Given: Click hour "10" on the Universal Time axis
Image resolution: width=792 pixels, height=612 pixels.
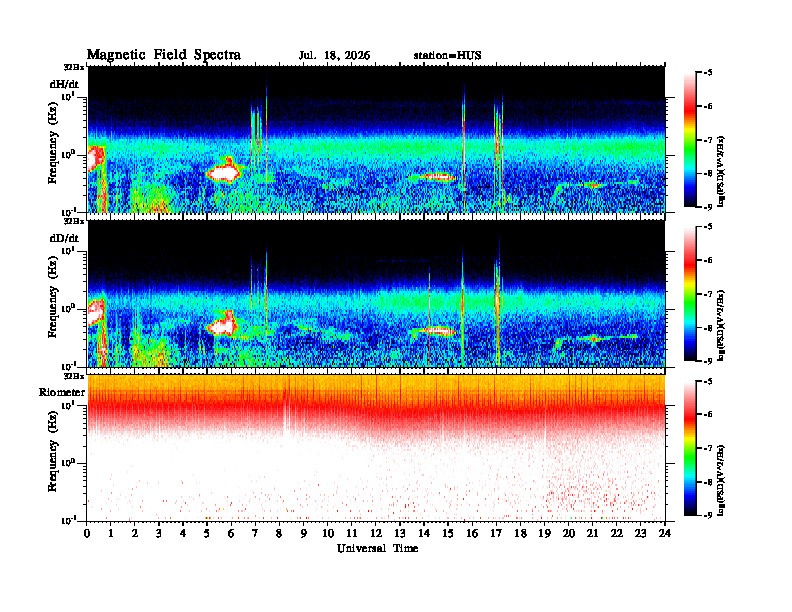Looking at the screenshot, I should [328, 533].
